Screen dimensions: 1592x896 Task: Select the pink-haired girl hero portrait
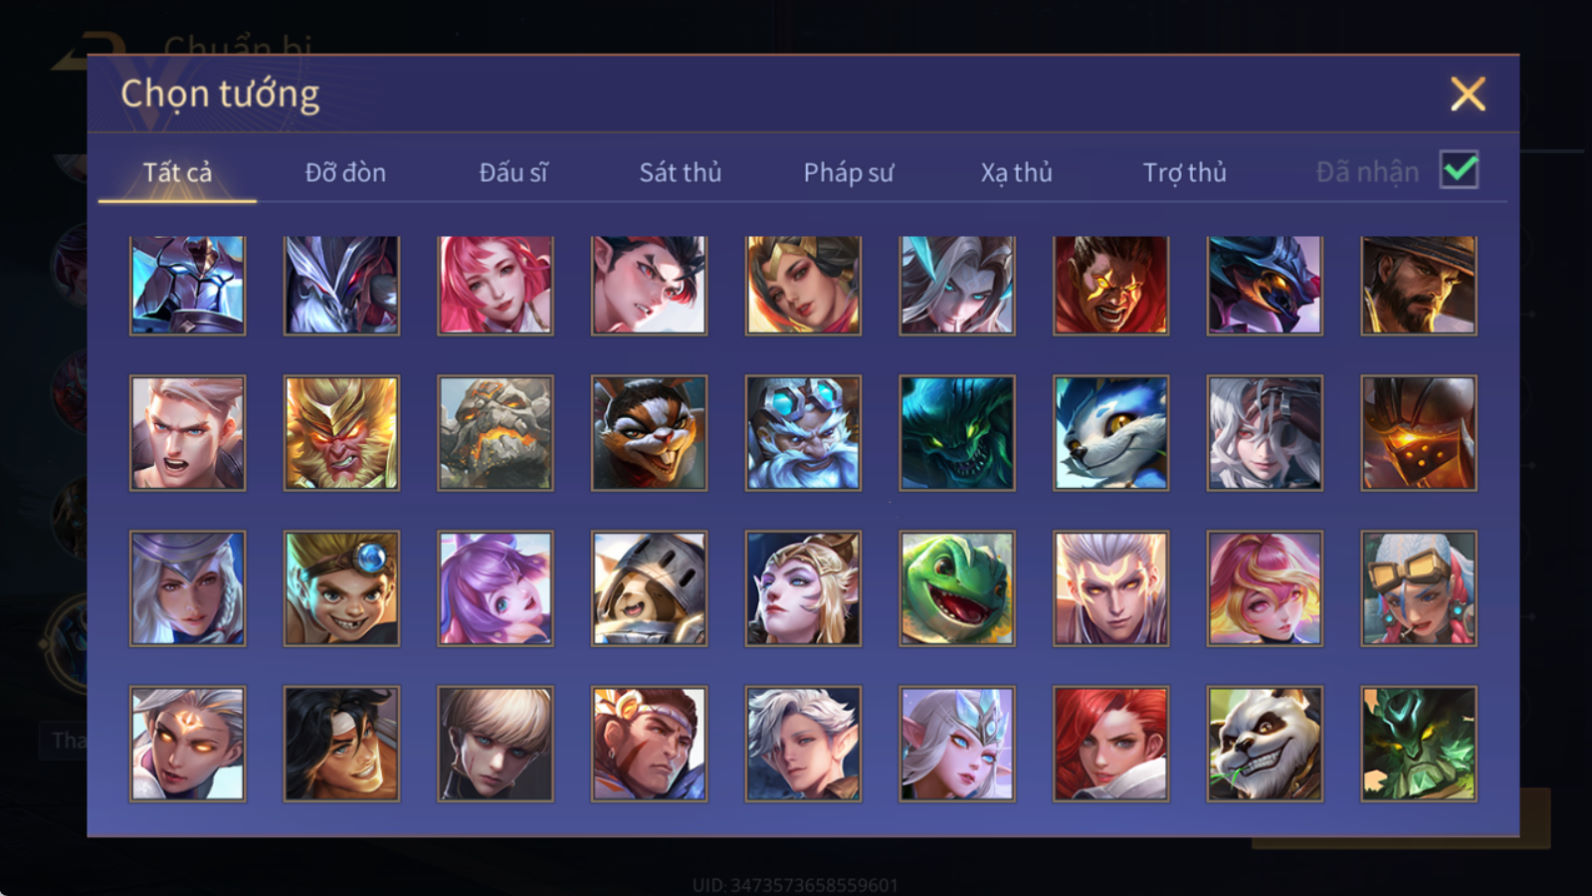tap(495, 285)
